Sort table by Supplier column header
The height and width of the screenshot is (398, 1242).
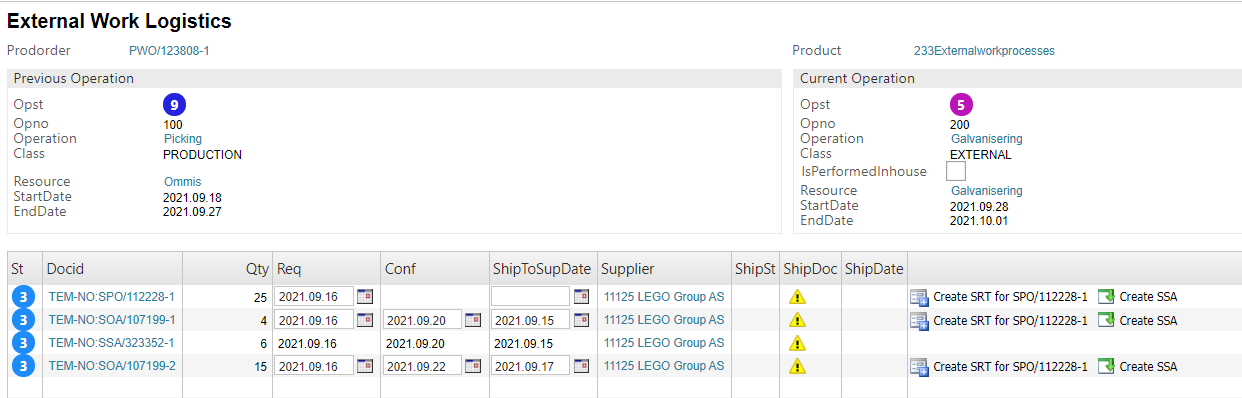coord(627,269)
